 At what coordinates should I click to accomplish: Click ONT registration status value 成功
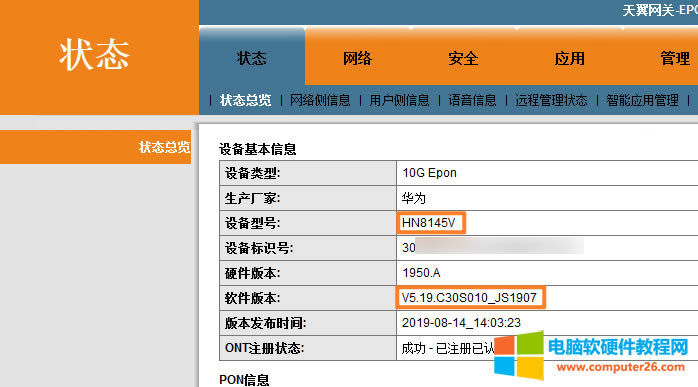tap(414, 348)
